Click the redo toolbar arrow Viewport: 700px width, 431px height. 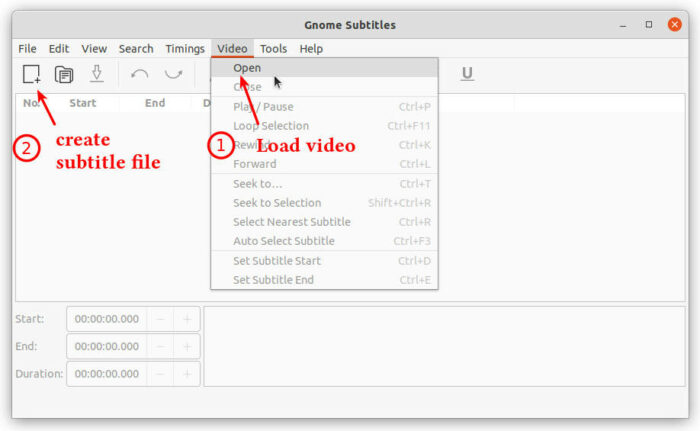coord(173,74)
